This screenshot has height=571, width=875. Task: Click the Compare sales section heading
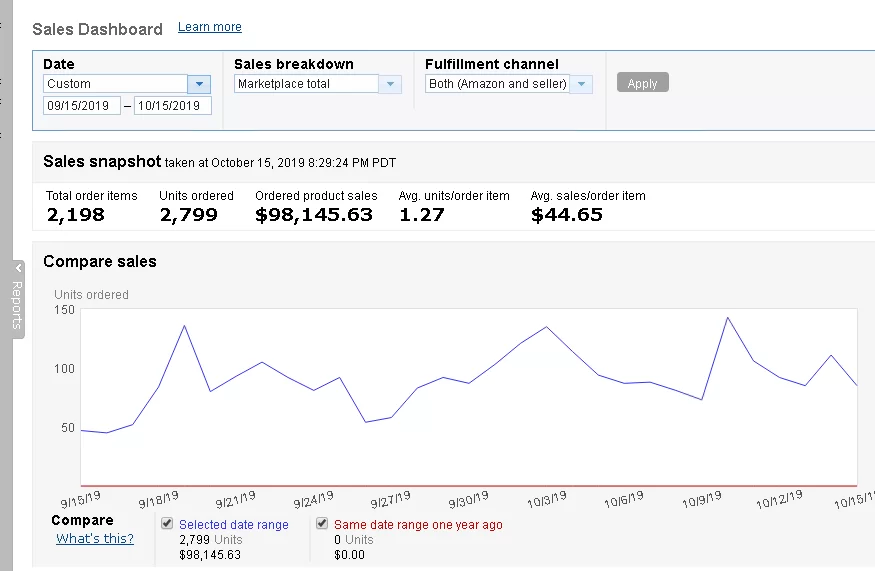point(100,262)
